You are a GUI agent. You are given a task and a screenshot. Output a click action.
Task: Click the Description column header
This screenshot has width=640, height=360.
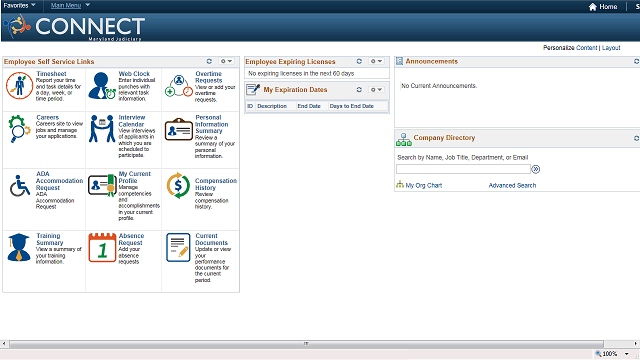point(272,106)
